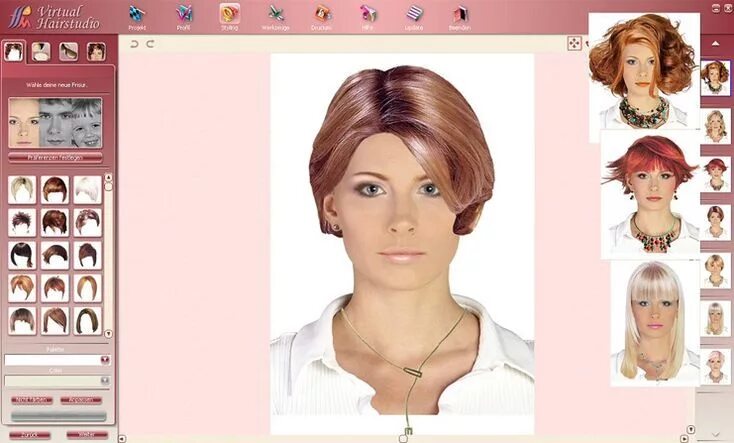Screen dimensions: 734x443
Task: Click the redo arrow icon
Action: (150, 44)
